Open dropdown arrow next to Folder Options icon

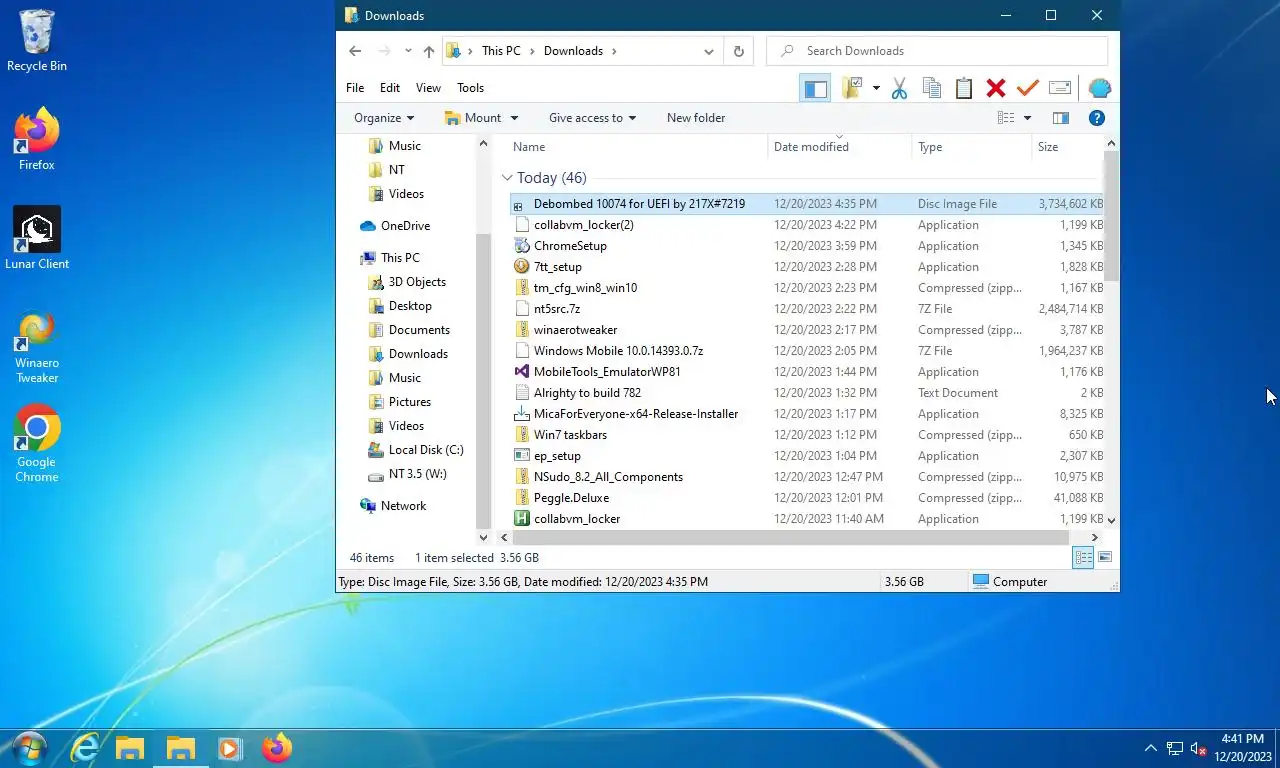[876, 88]
